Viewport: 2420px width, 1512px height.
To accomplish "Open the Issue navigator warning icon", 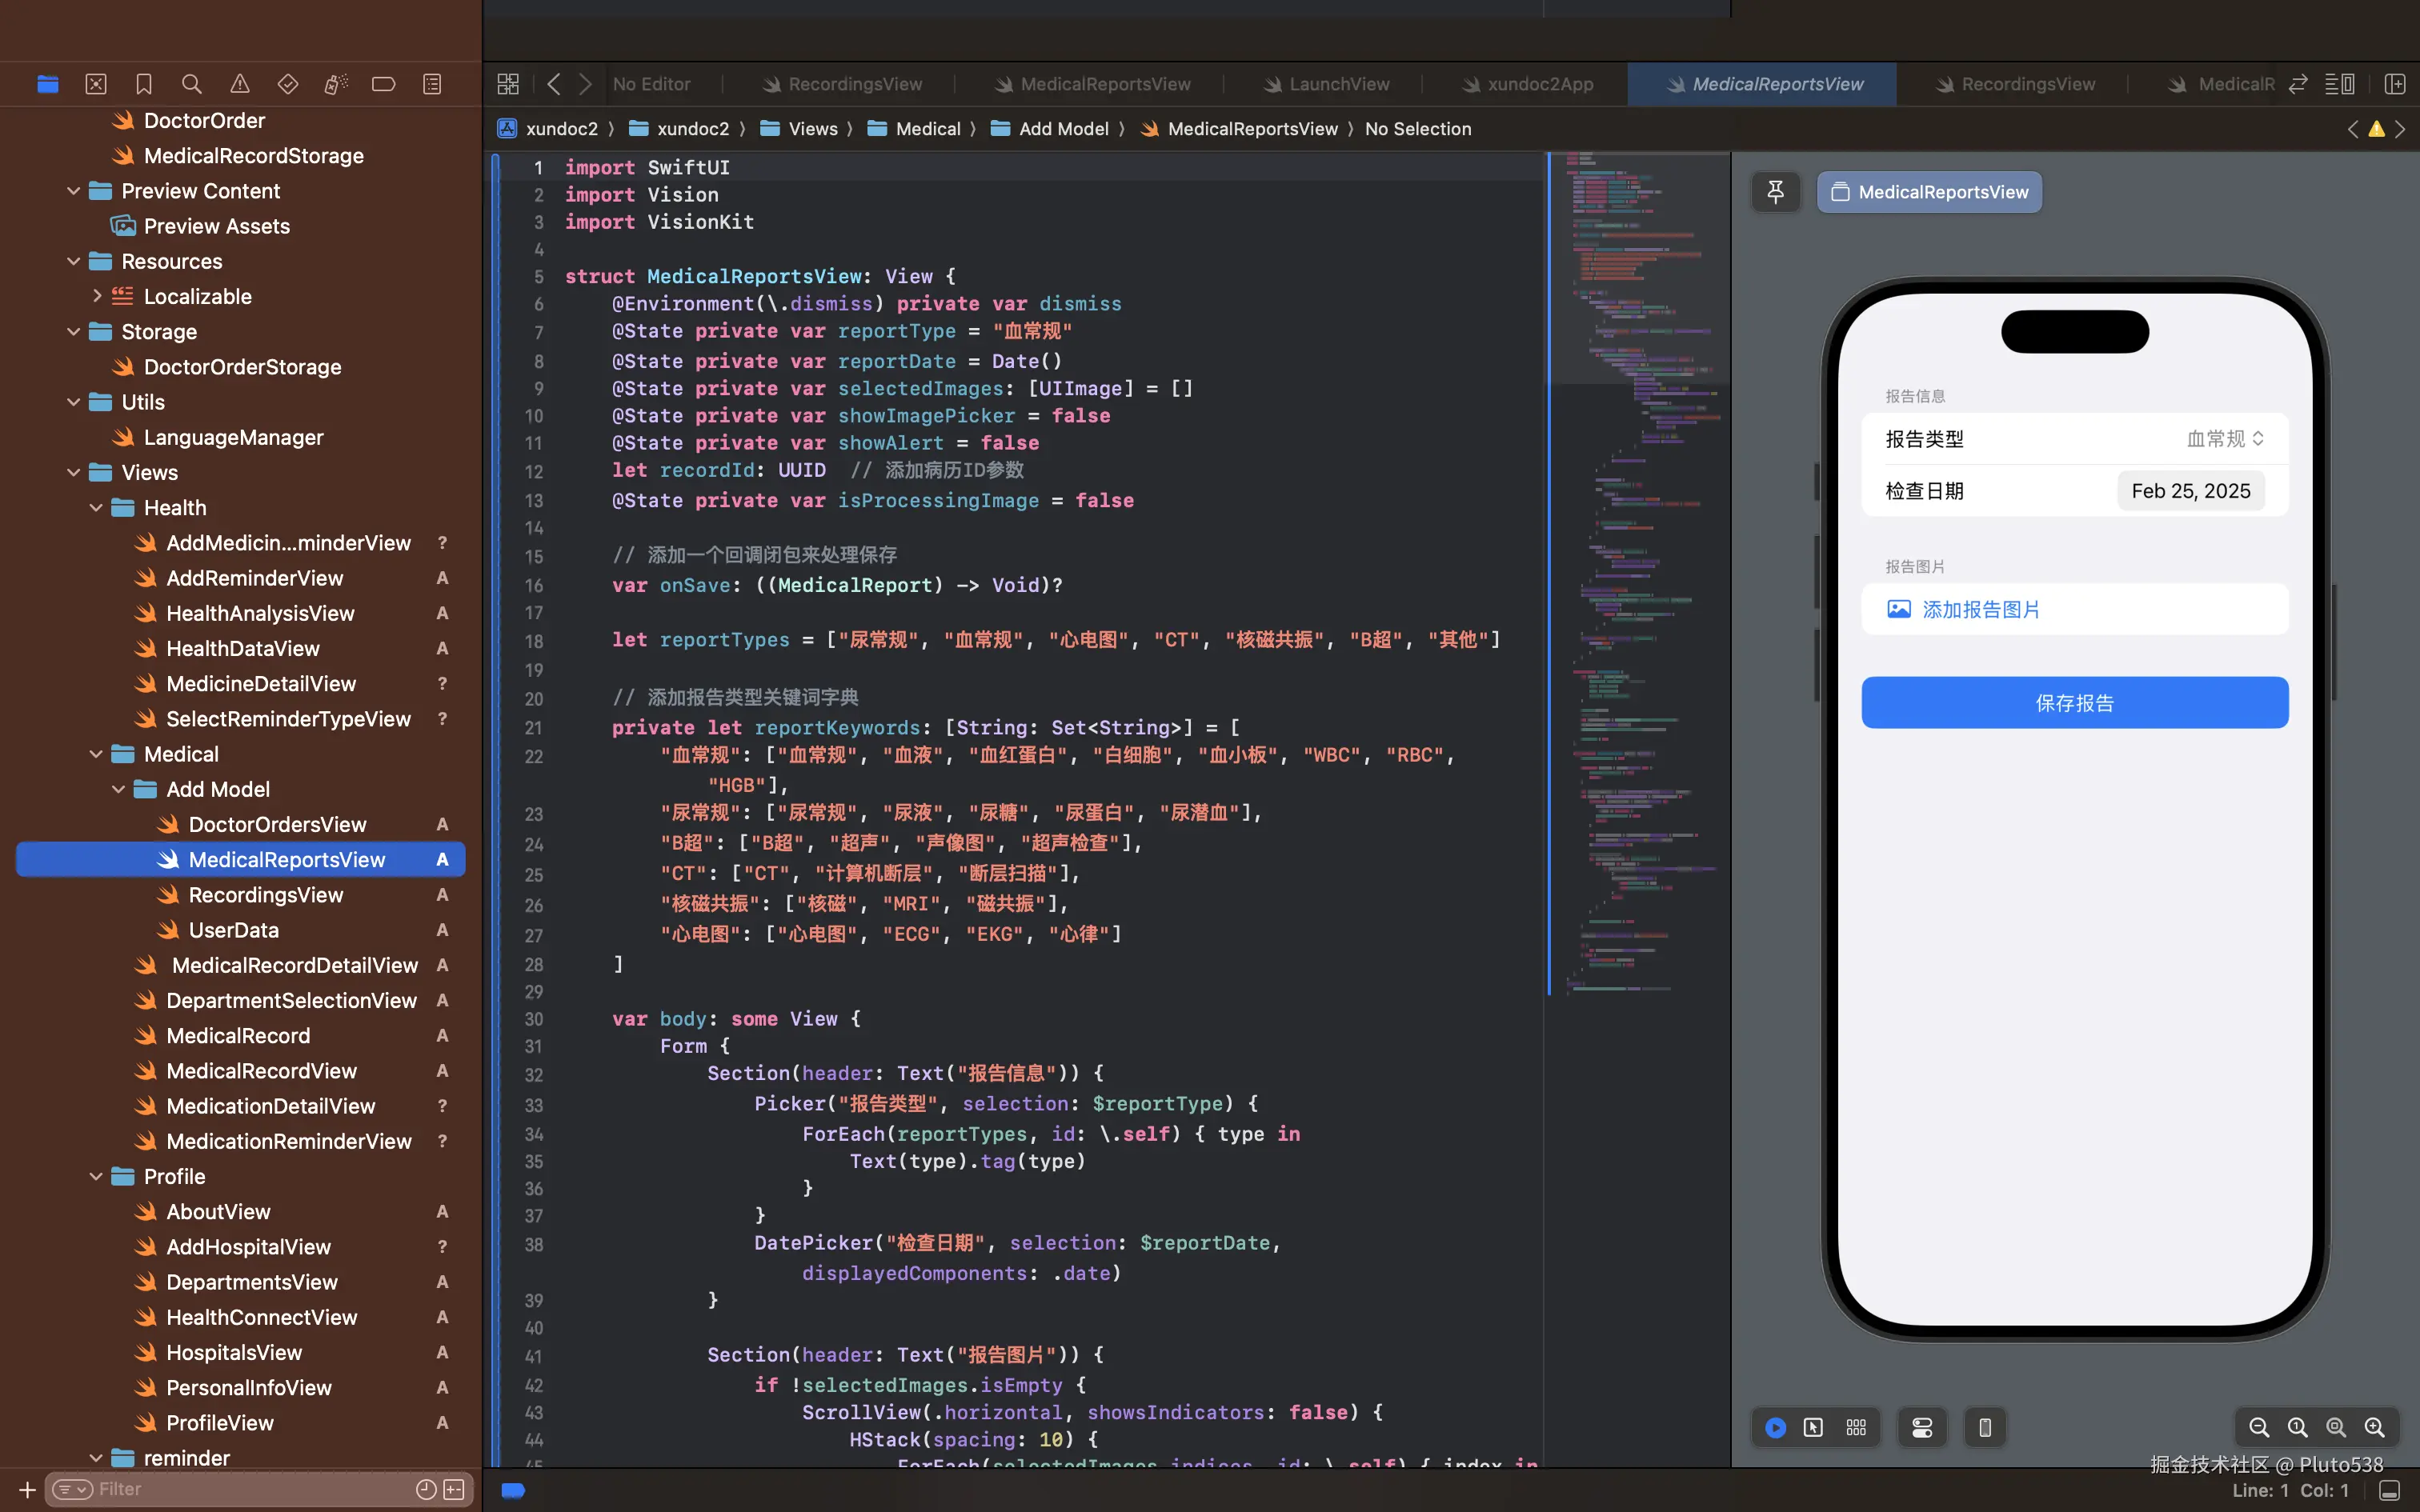I will (240, 84).
